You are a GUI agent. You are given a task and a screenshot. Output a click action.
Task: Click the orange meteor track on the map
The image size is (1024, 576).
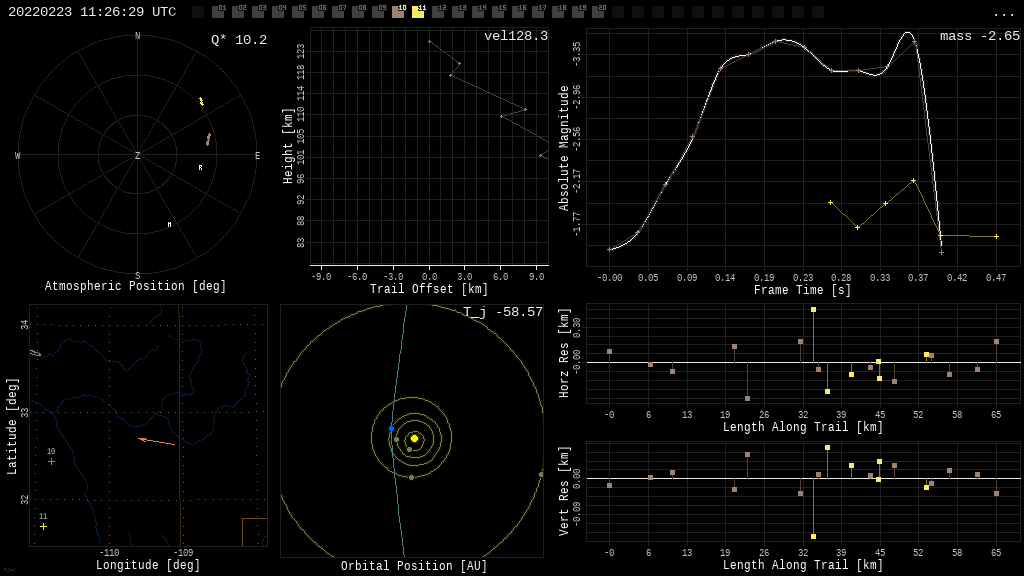click(x=157, y=441)
